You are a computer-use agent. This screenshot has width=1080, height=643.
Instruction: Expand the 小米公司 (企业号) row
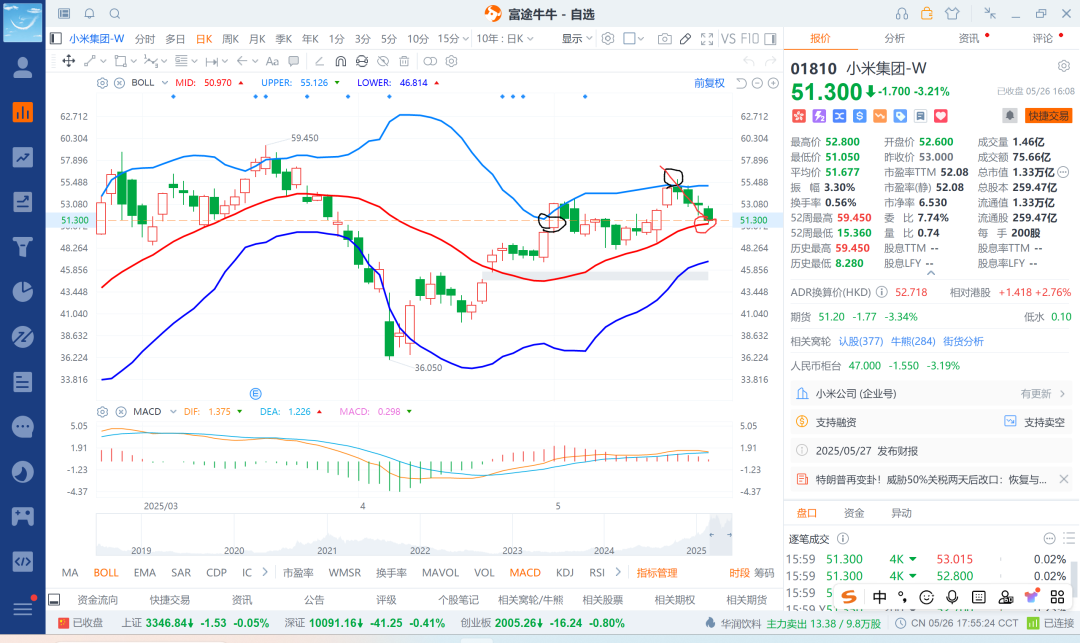[931, 394]
